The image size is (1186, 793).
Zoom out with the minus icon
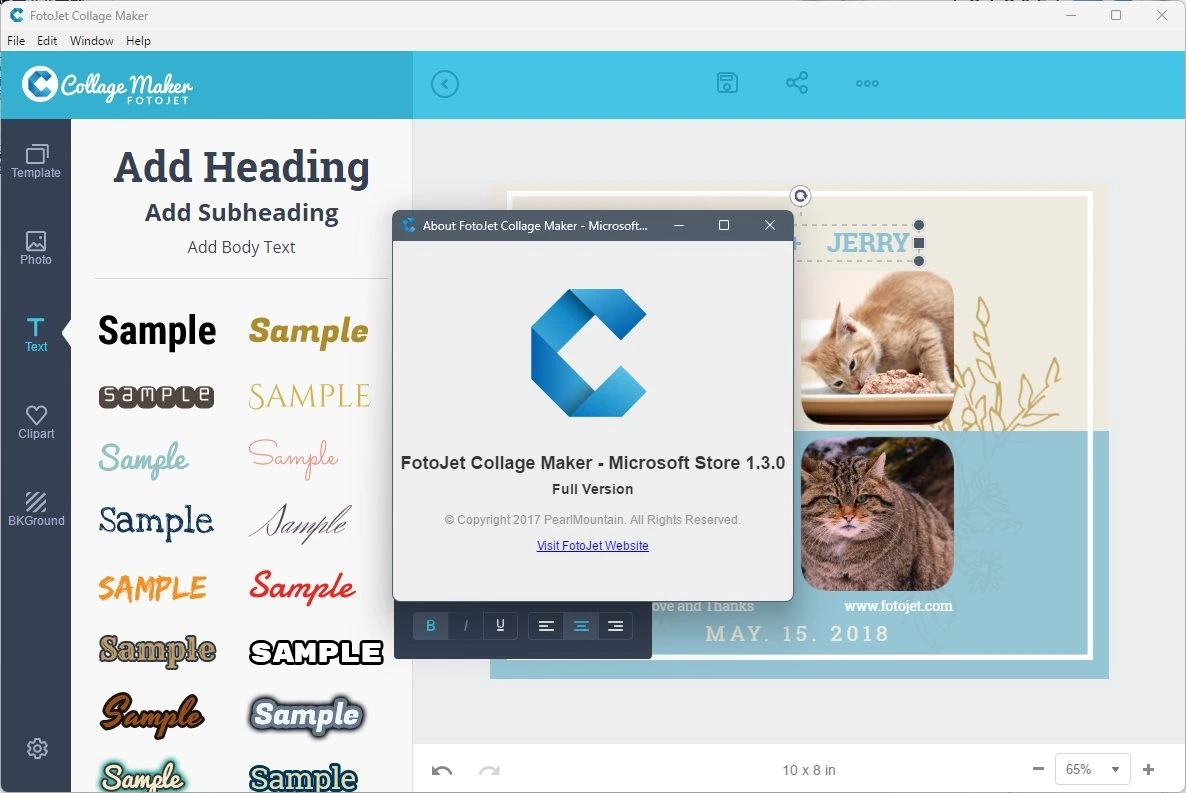tap(1038, 769)
